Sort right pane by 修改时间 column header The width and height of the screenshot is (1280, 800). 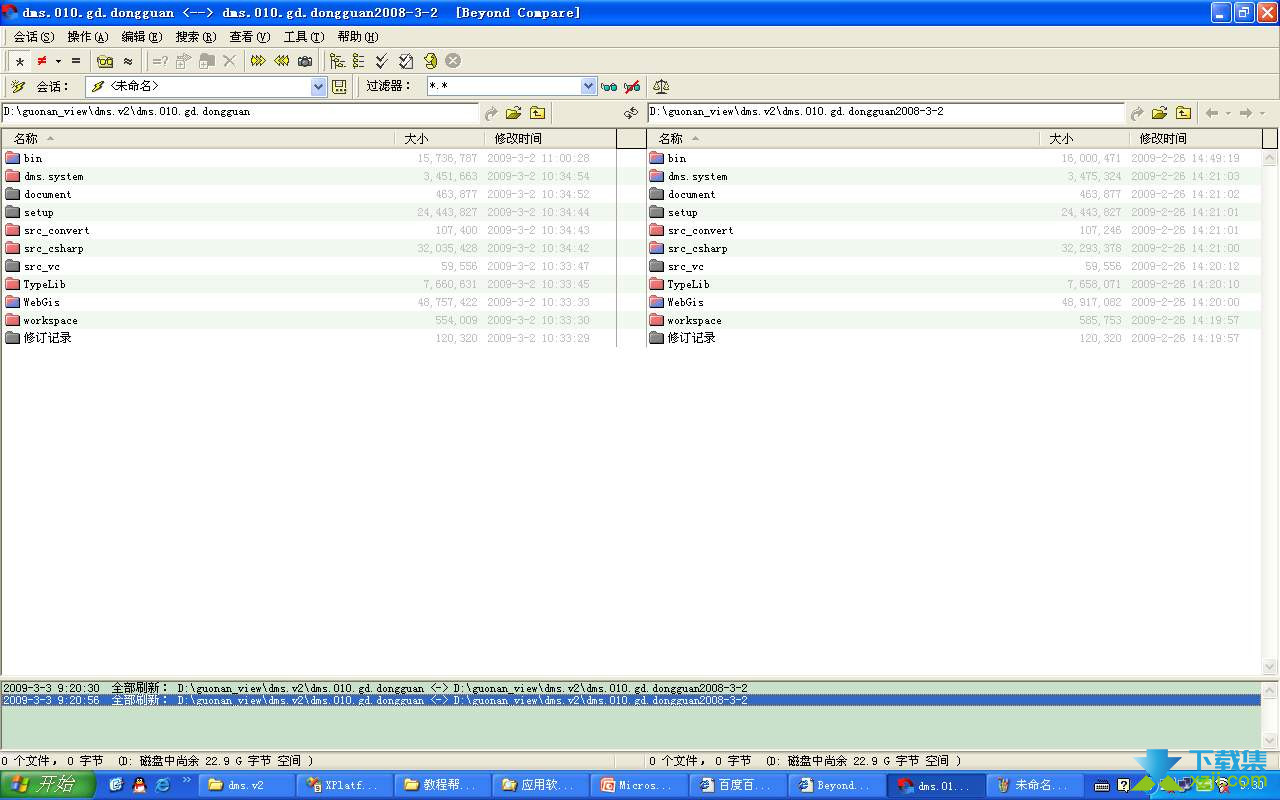(x=1195, y=139)
